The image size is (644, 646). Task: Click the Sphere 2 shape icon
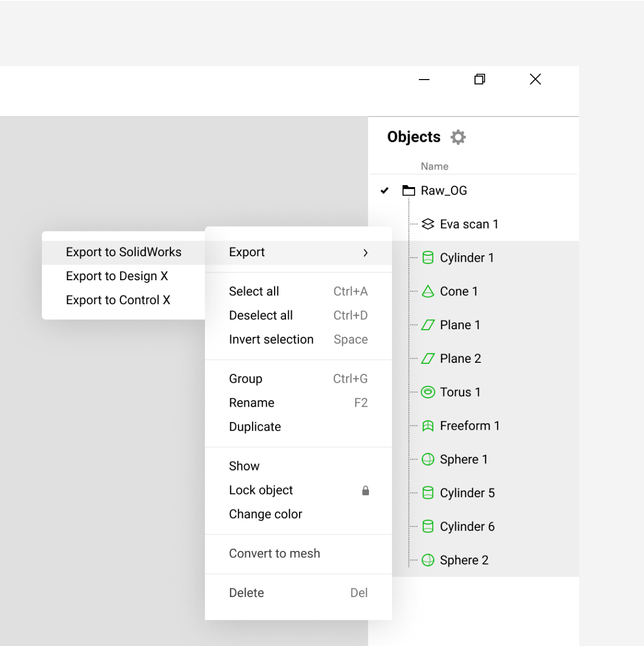coord(428,560)
